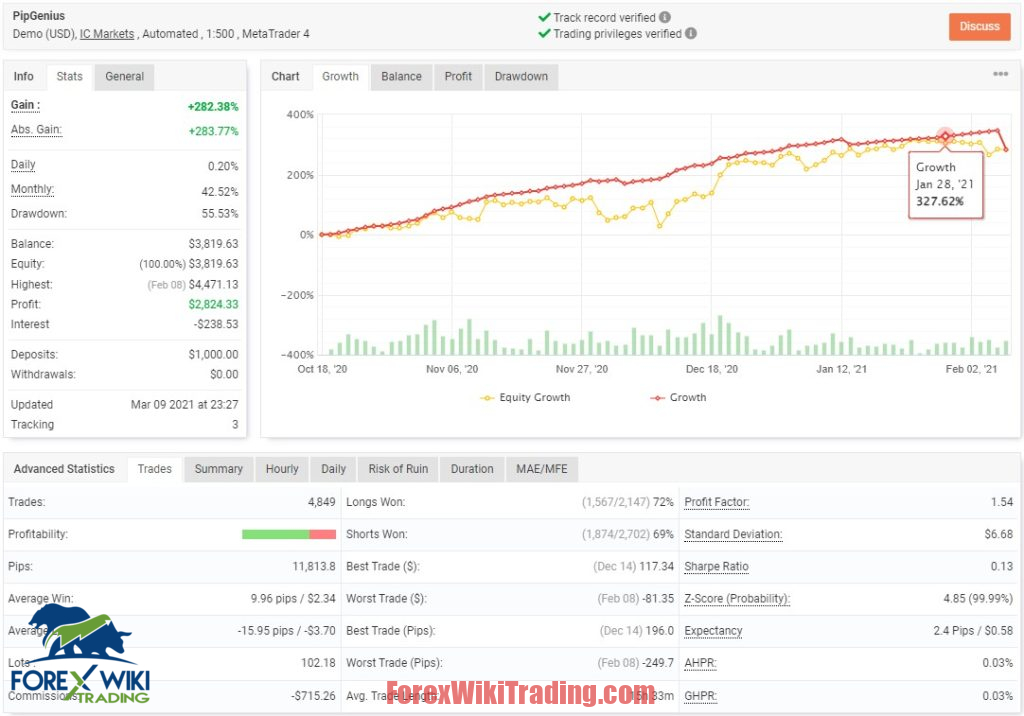
Task: Click the Shorts Won 69% value
Action: point(664,534)
